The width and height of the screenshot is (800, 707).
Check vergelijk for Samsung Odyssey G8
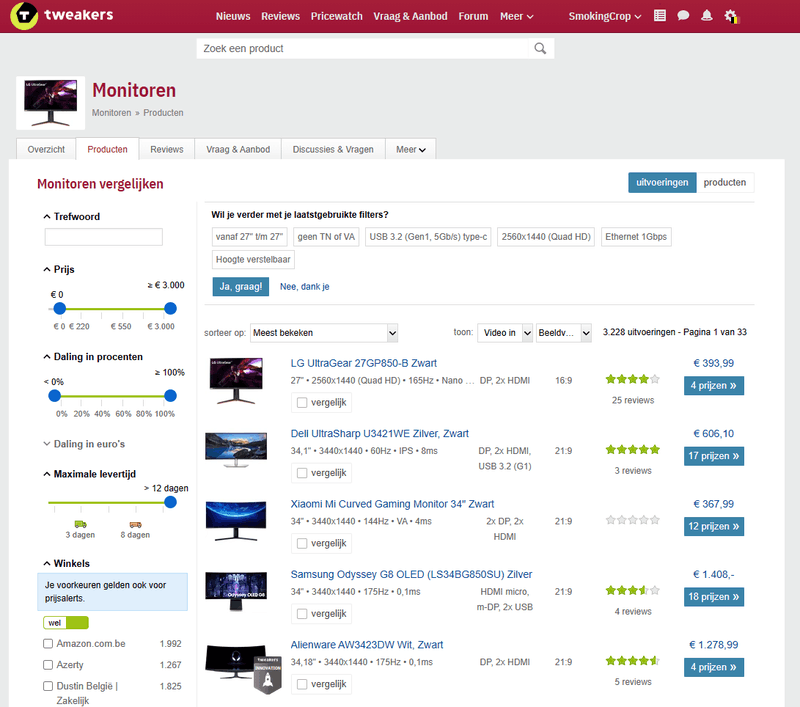302,614
